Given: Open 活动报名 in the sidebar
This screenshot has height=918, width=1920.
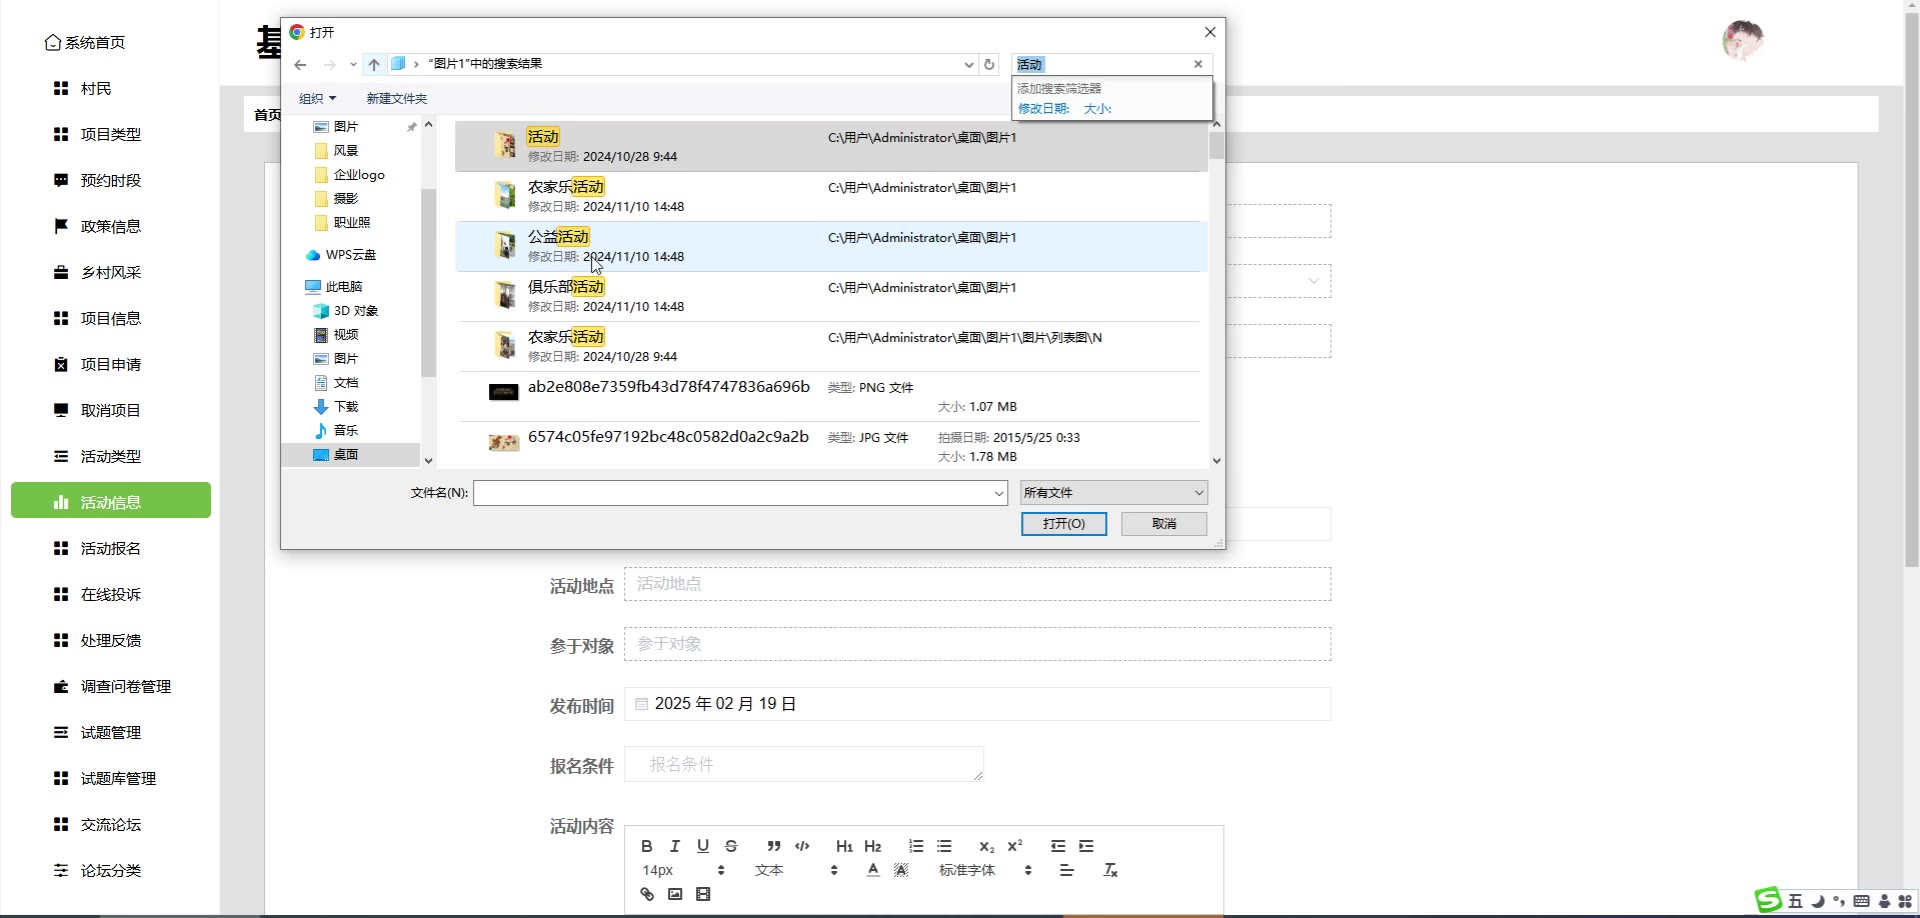Looking at the screenshot, I should point(110,548).
